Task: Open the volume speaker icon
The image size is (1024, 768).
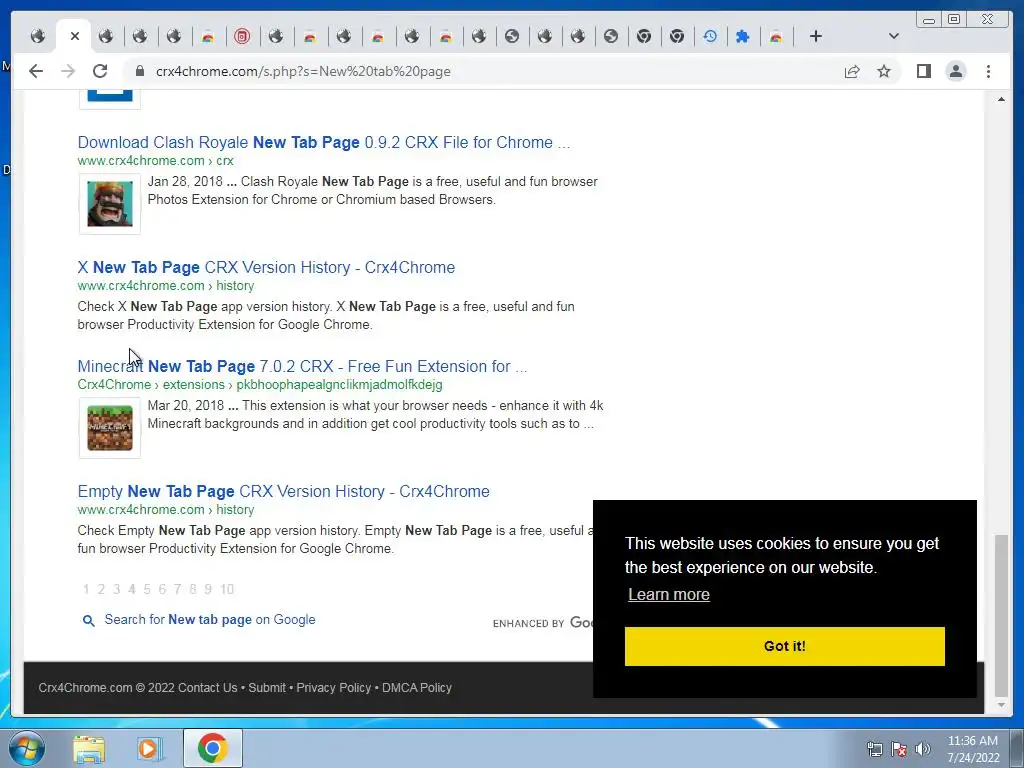Action: click(x=922, y=749)
